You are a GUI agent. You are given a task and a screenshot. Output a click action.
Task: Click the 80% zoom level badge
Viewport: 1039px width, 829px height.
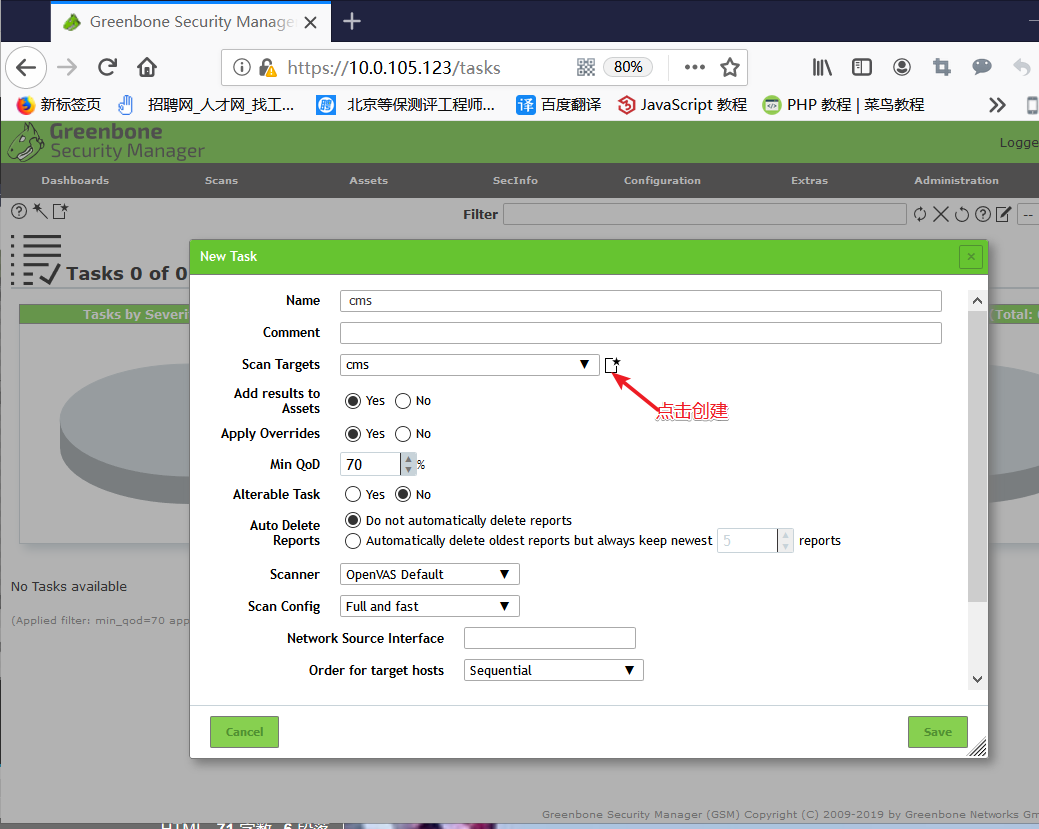coord(628,67)
